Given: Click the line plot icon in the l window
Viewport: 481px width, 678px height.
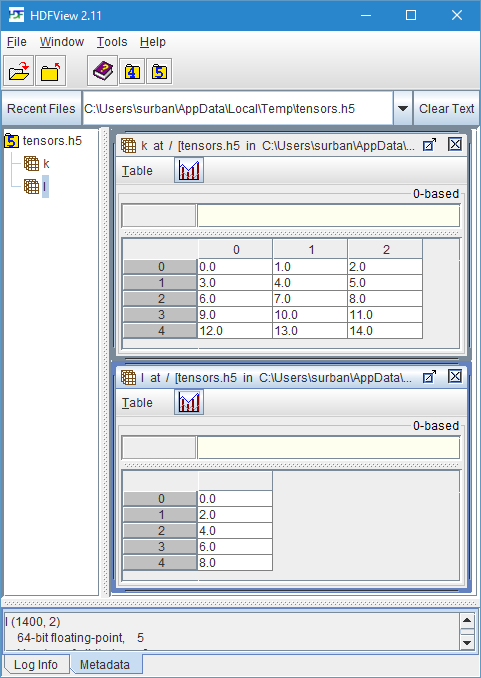Looking at the screenshot, I should coord(189,402).
